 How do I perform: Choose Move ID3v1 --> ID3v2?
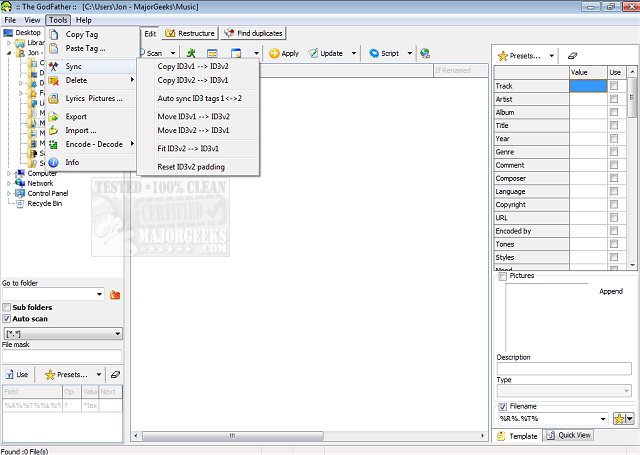pyautogui.click(x=198, y=117)
